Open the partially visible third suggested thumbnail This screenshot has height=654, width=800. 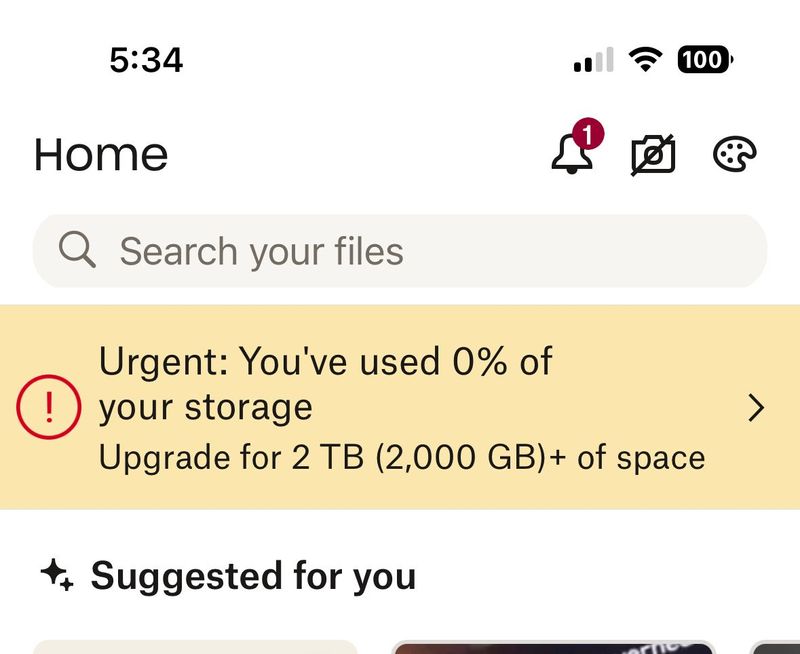click(778, 647)
